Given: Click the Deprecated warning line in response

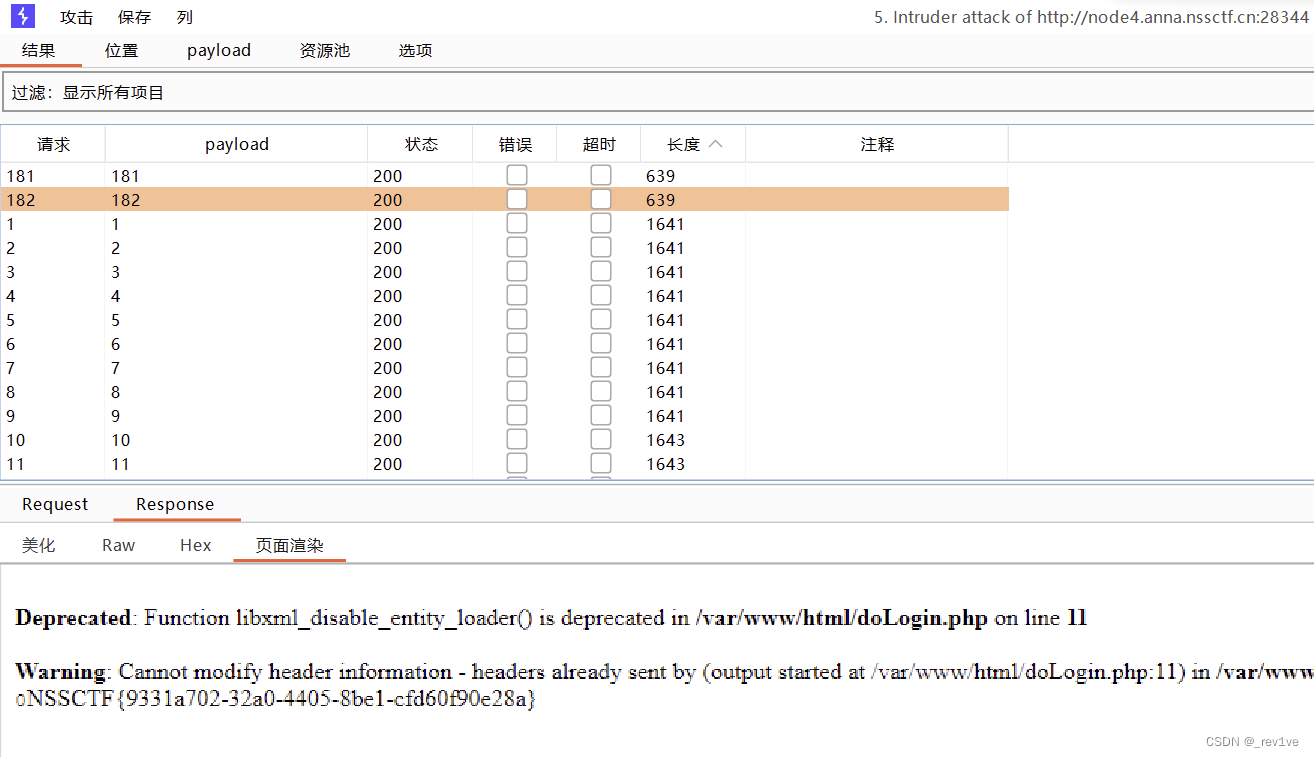Looking at the screenshot, I should [551, 618].
